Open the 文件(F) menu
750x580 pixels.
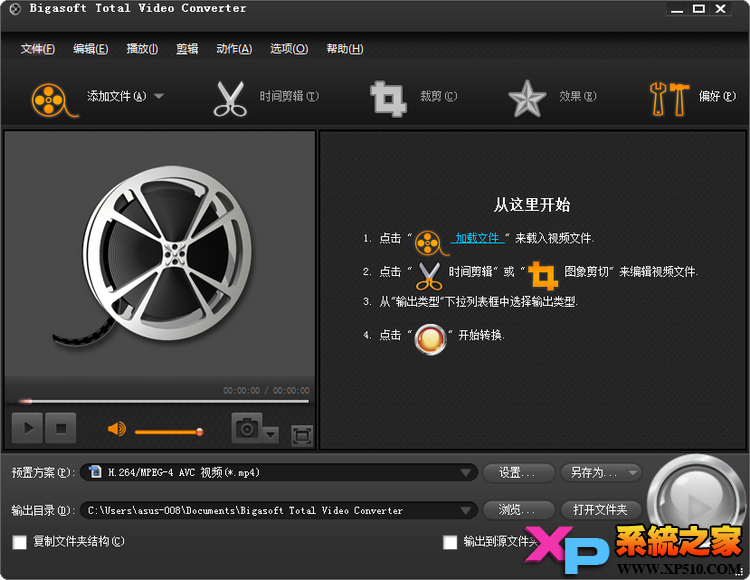coord(38,49)
